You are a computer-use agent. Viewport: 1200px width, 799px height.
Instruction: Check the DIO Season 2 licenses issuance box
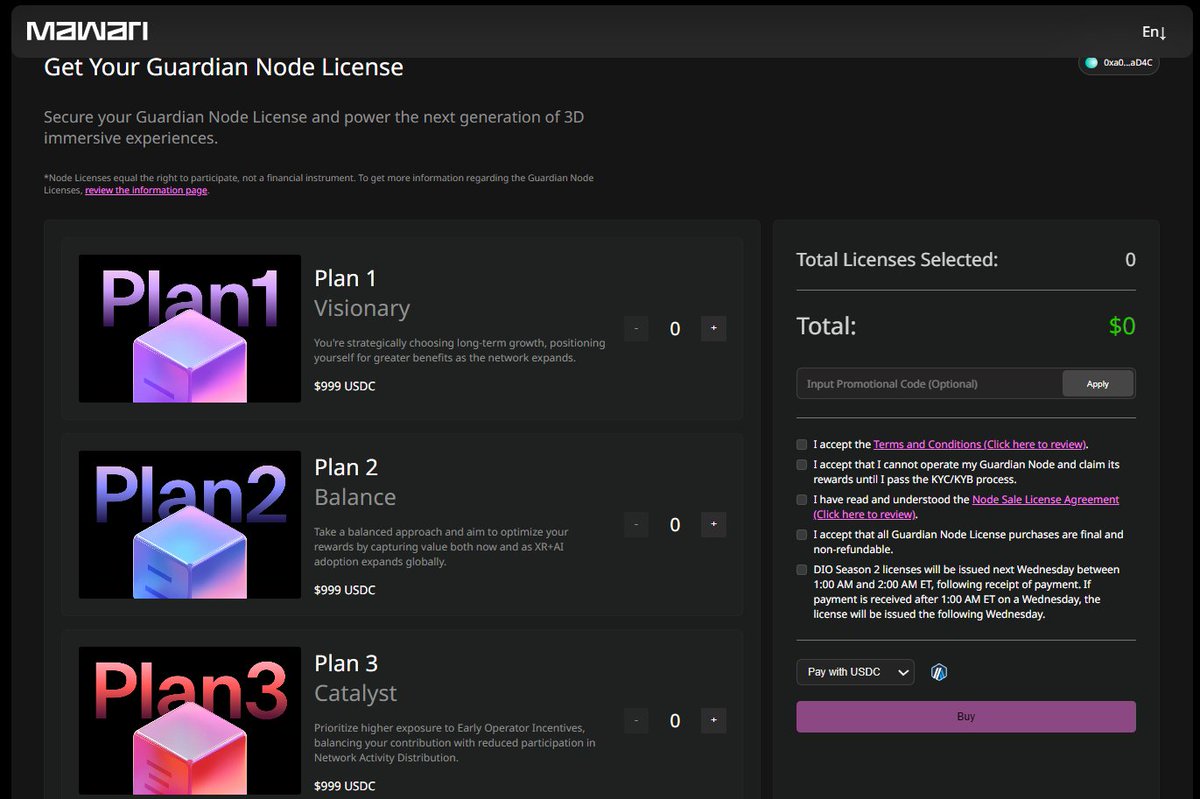802,569
